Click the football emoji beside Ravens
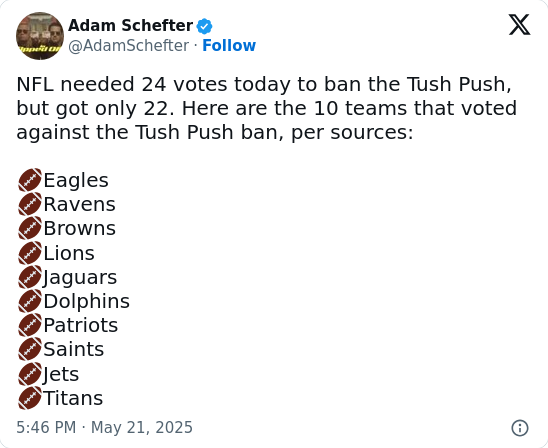Image resolution: width=548 pixels, height=448 pixels. coord(30,204)
